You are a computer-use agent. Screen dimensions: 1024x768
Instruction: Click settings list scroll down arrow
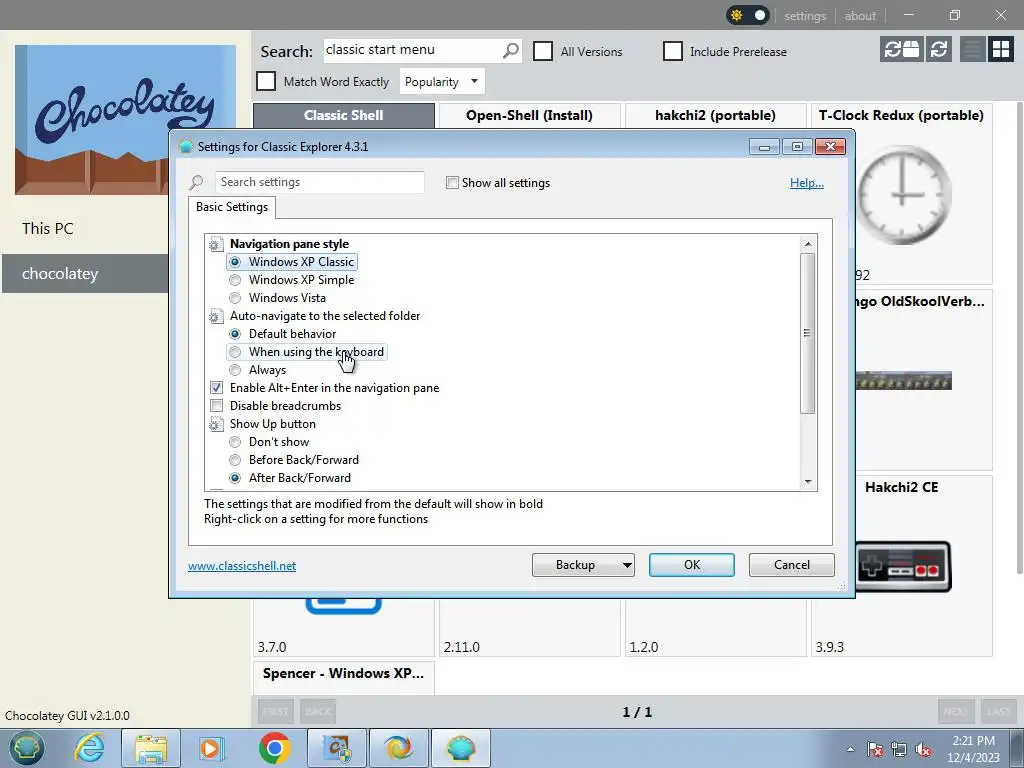click(808, 482)
